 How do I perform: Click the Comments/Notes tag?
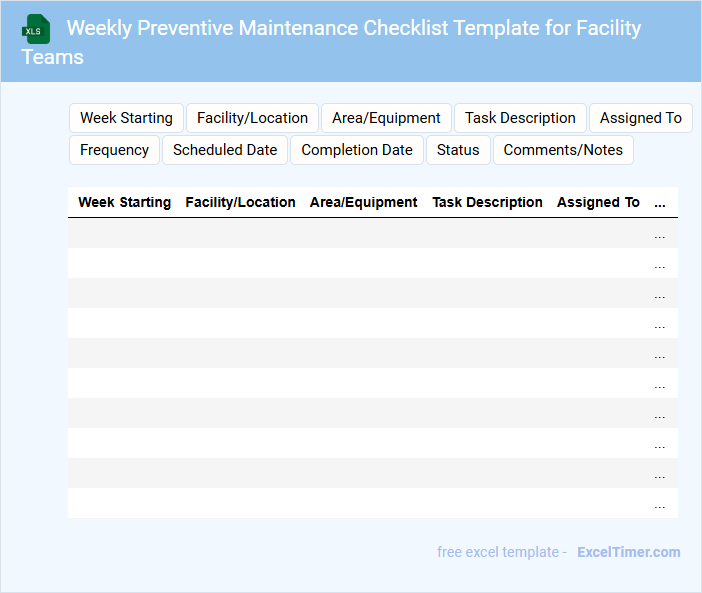563,150
